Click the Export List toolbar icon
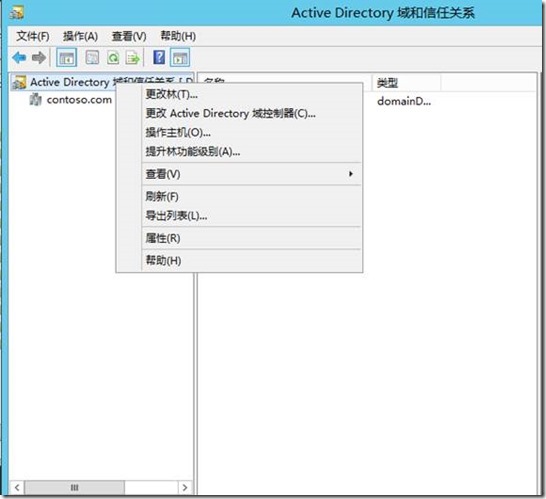 [x=133, y=58]
